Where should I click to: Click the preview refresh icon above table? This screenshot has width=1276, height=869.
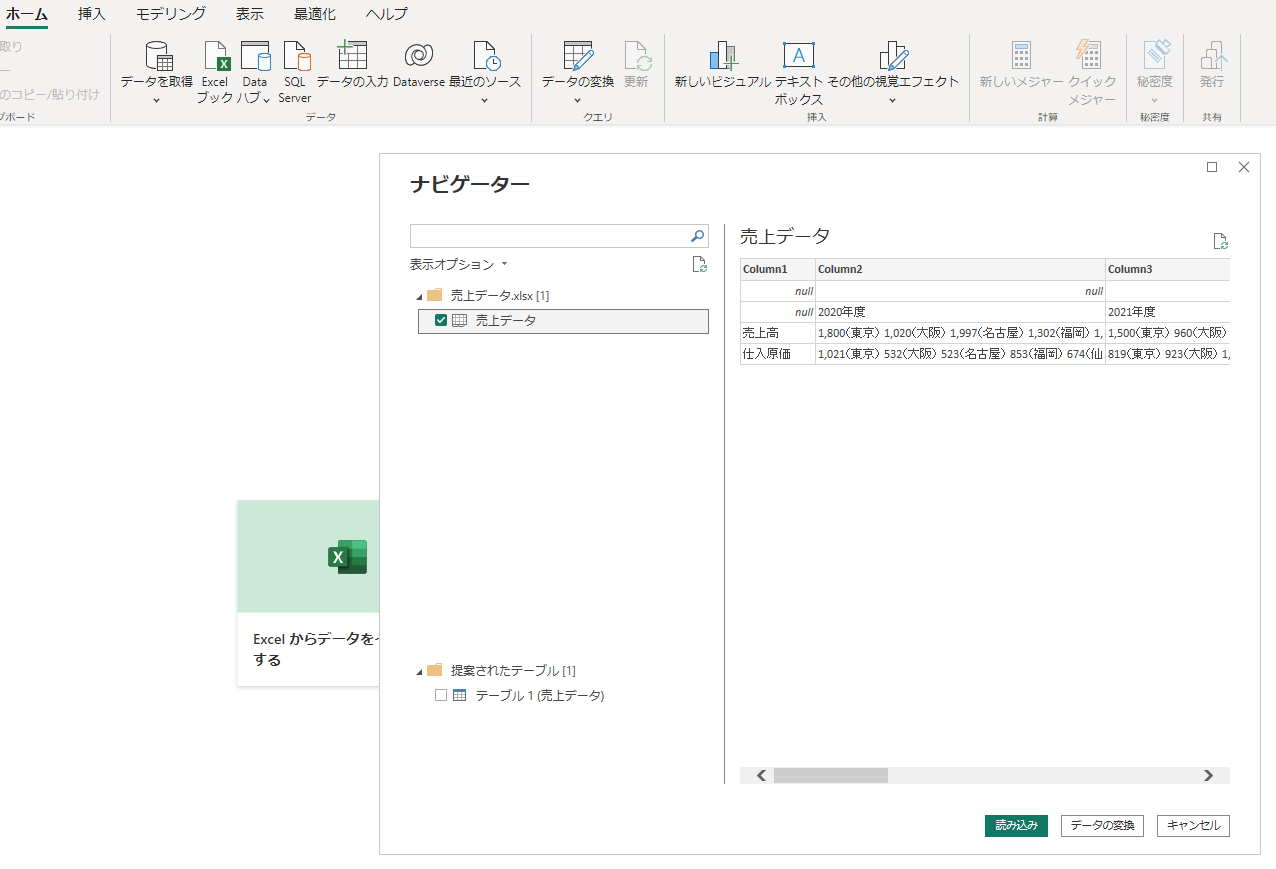[1219, 241]
